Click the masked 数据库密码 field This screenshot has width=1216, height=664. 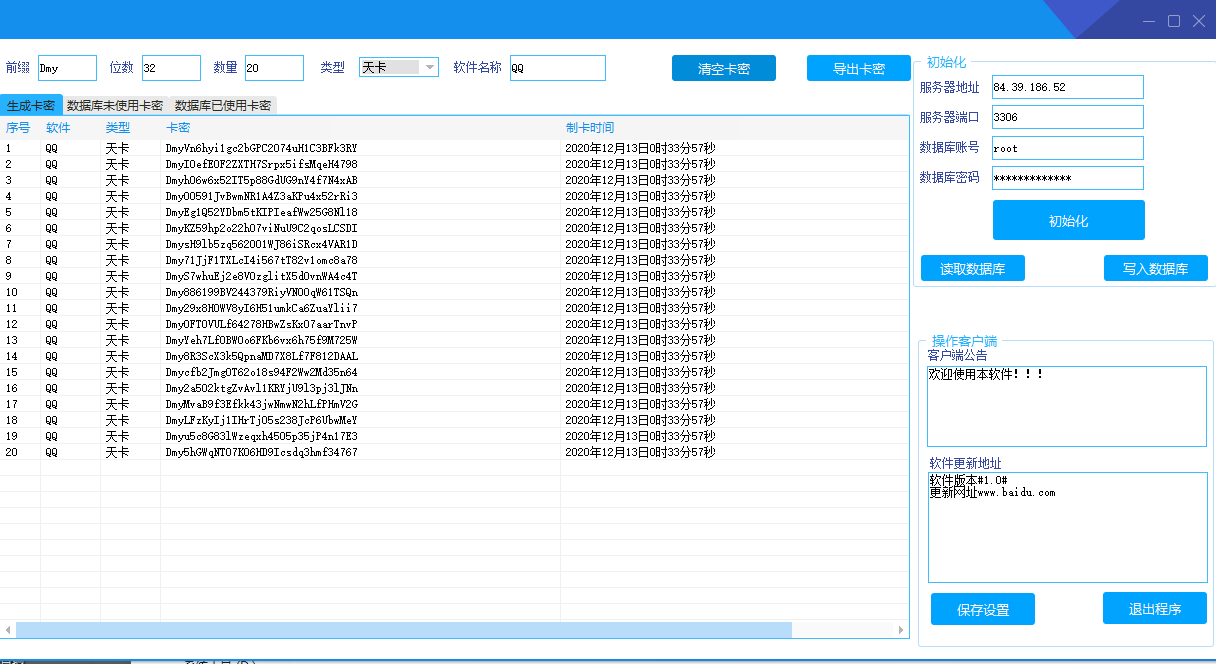pyautogui.click(x=1065, y=177)
